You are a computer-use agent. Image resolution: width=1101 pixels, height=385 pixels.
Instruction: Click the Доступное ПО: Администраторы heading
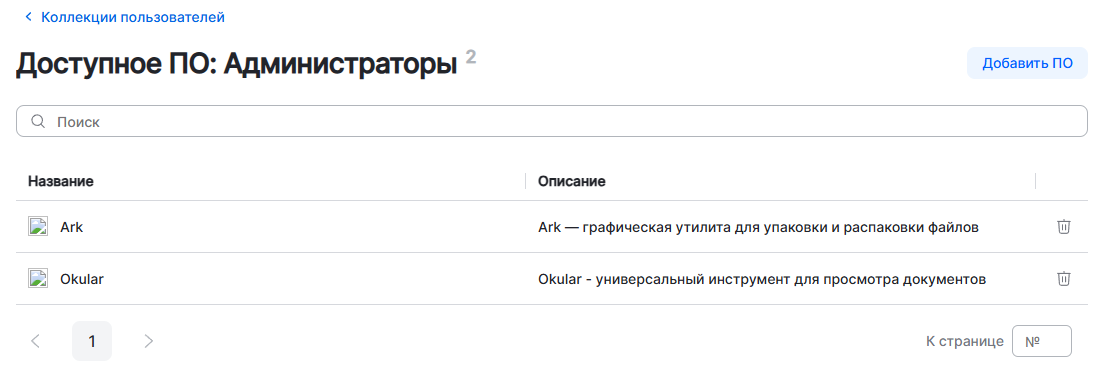241,65
